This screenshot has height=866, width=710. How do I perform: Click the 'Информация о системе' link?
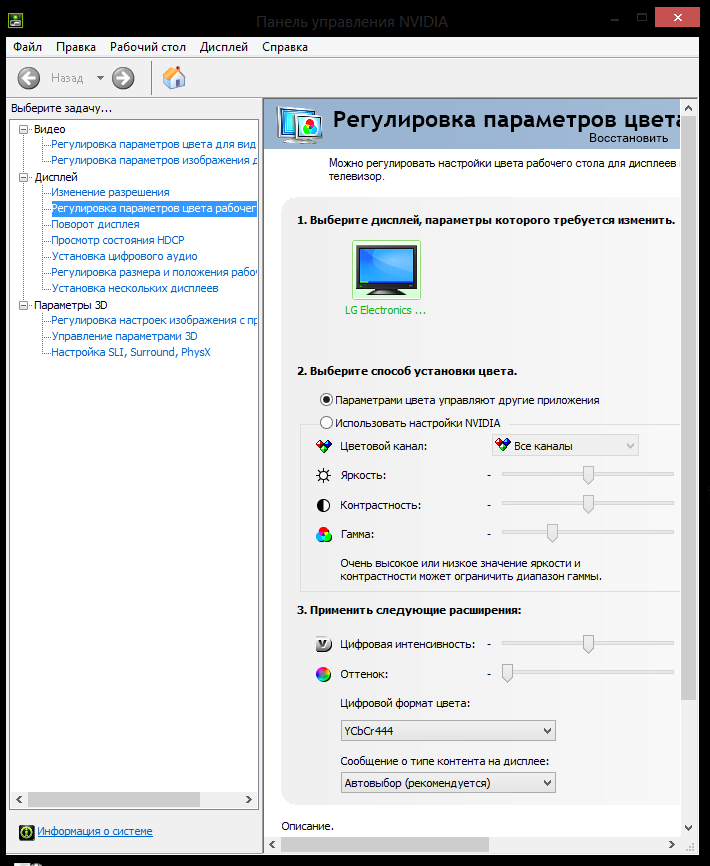pyautogui.click(x=95, y=831)
